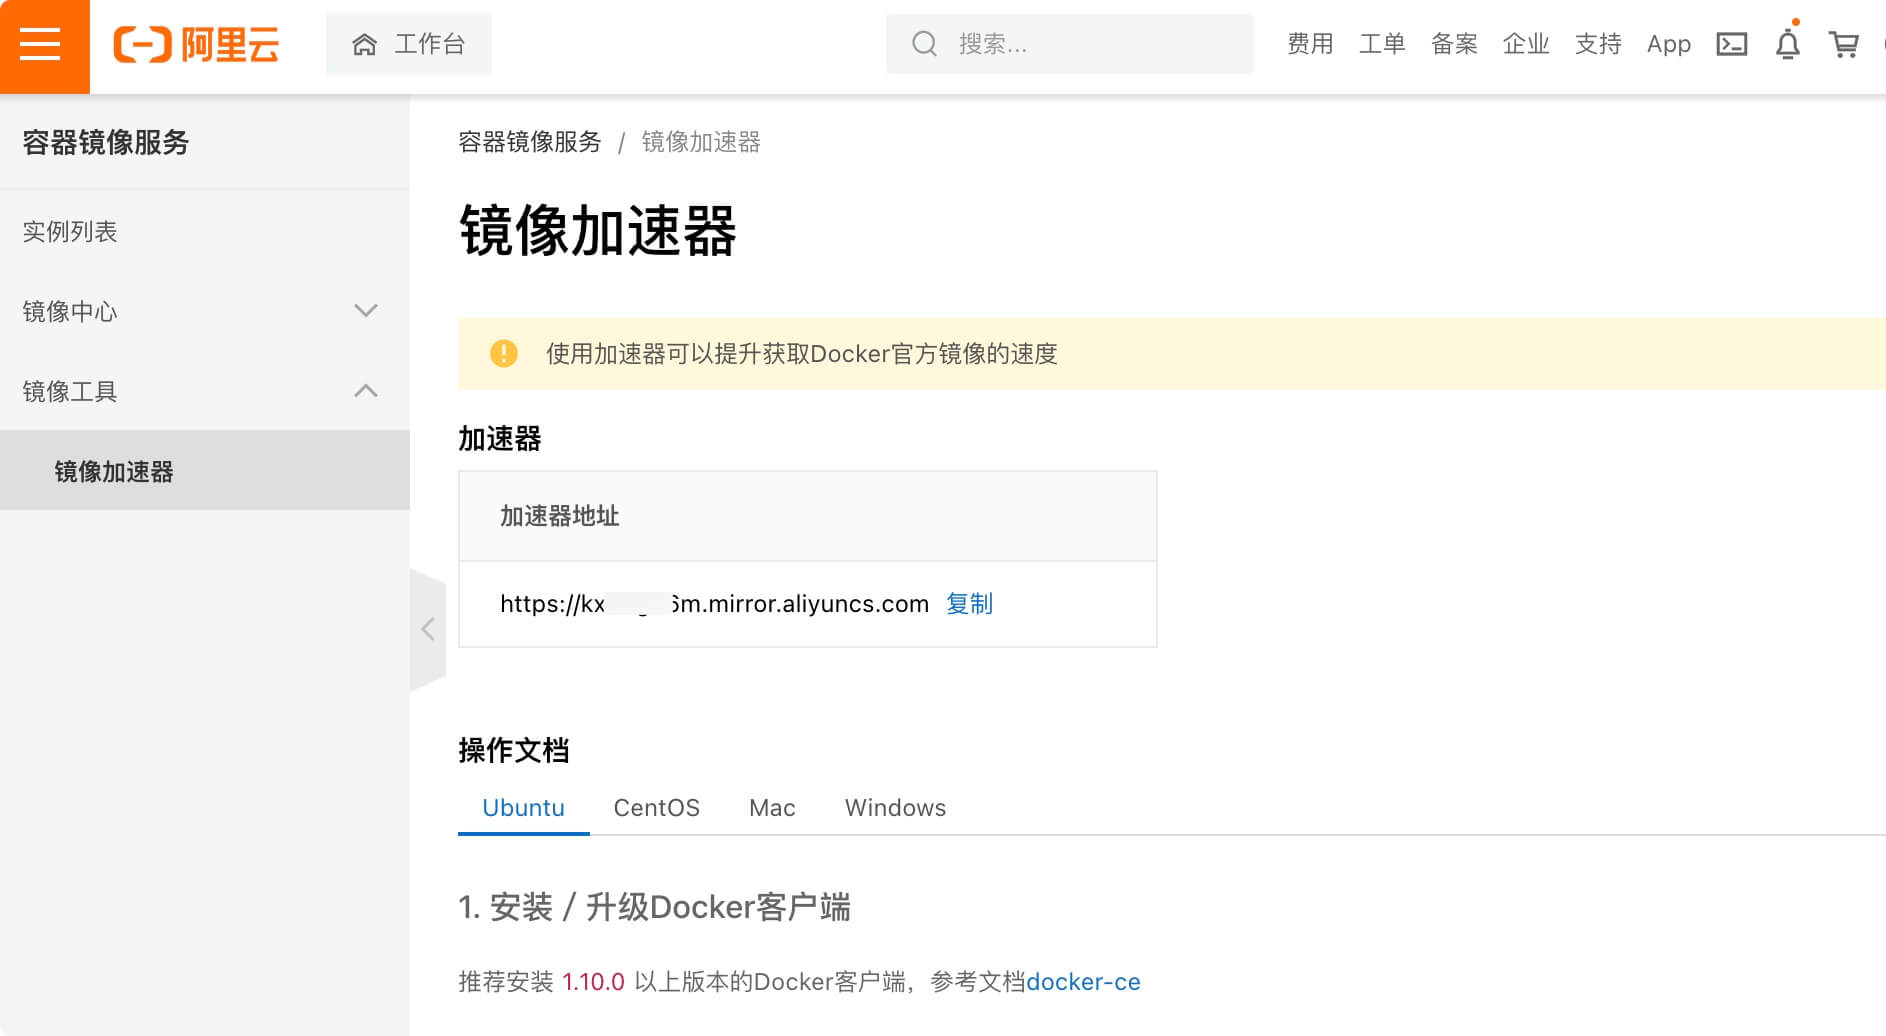This screenshot has width=1886, height=1036.
Task: Open the docker-ce documentation link
Action: click(x=1083, y=982)
